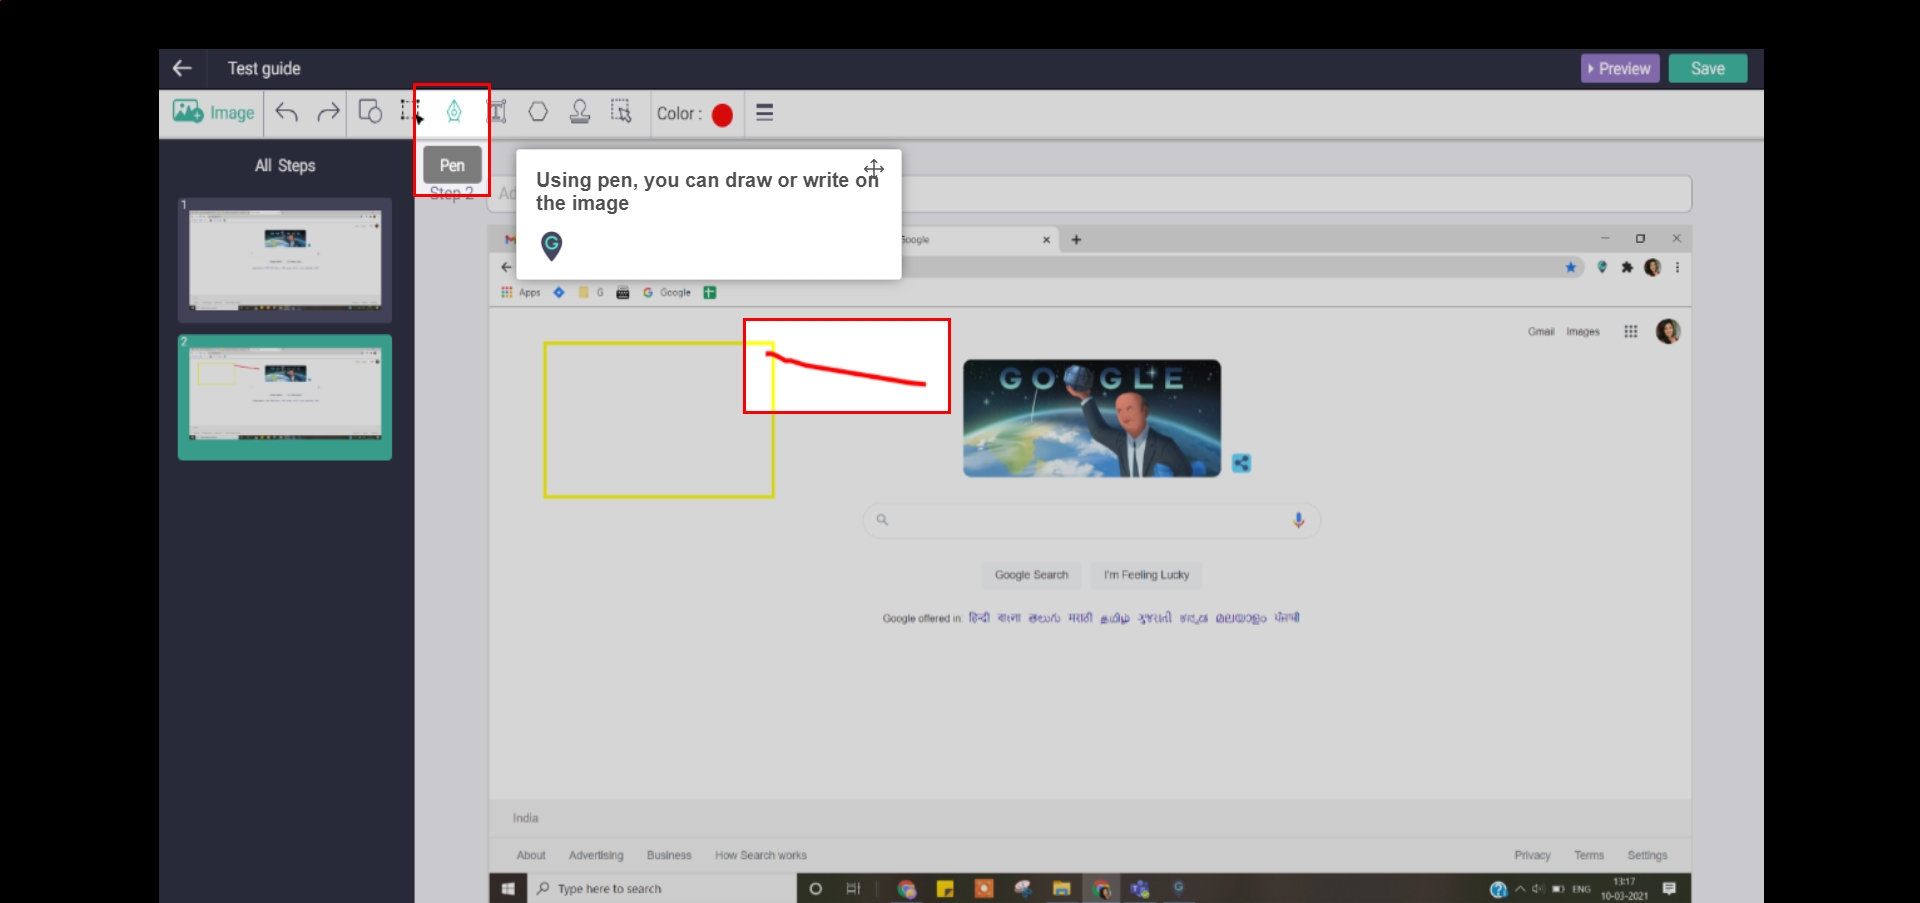This screenshot has width=1920, height=903.
Task: Open the Business footer link
Action: pyautogui.click(x=669, y=856)
